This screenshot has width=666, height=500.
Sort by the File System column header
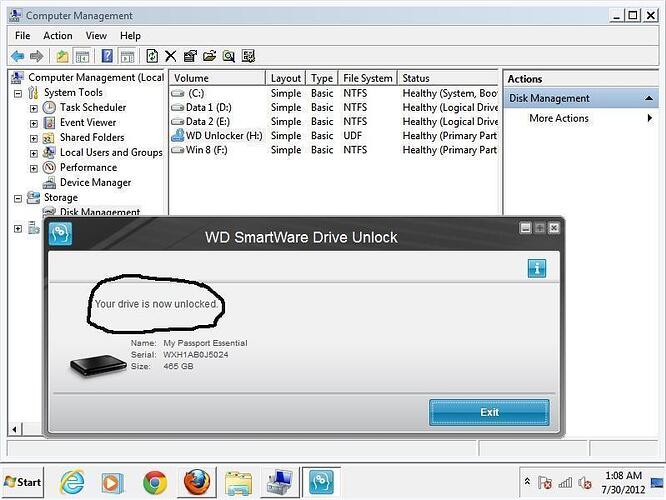pos(367,78)
